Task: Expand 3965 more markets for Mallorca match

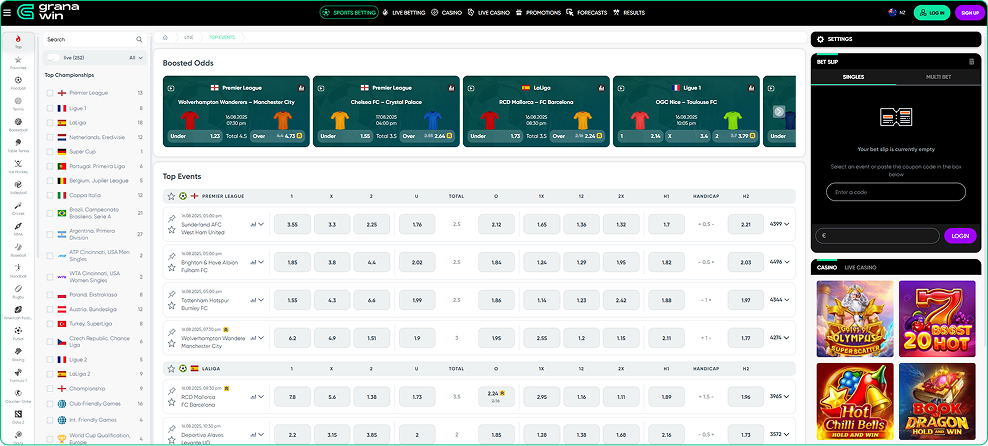Action: 779,397
